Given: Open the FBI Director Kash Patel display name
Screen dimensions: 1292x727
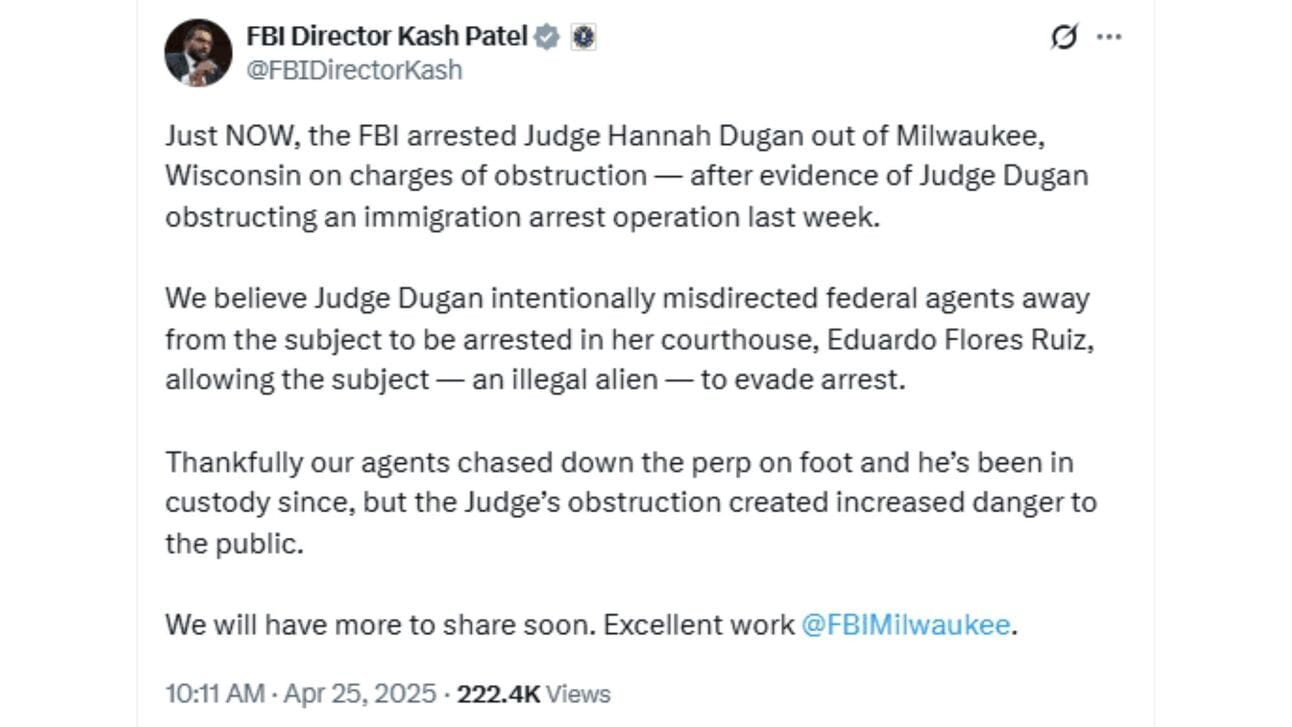Looking at the screenshot, I should pyautogui.click(x=388, y=38).
